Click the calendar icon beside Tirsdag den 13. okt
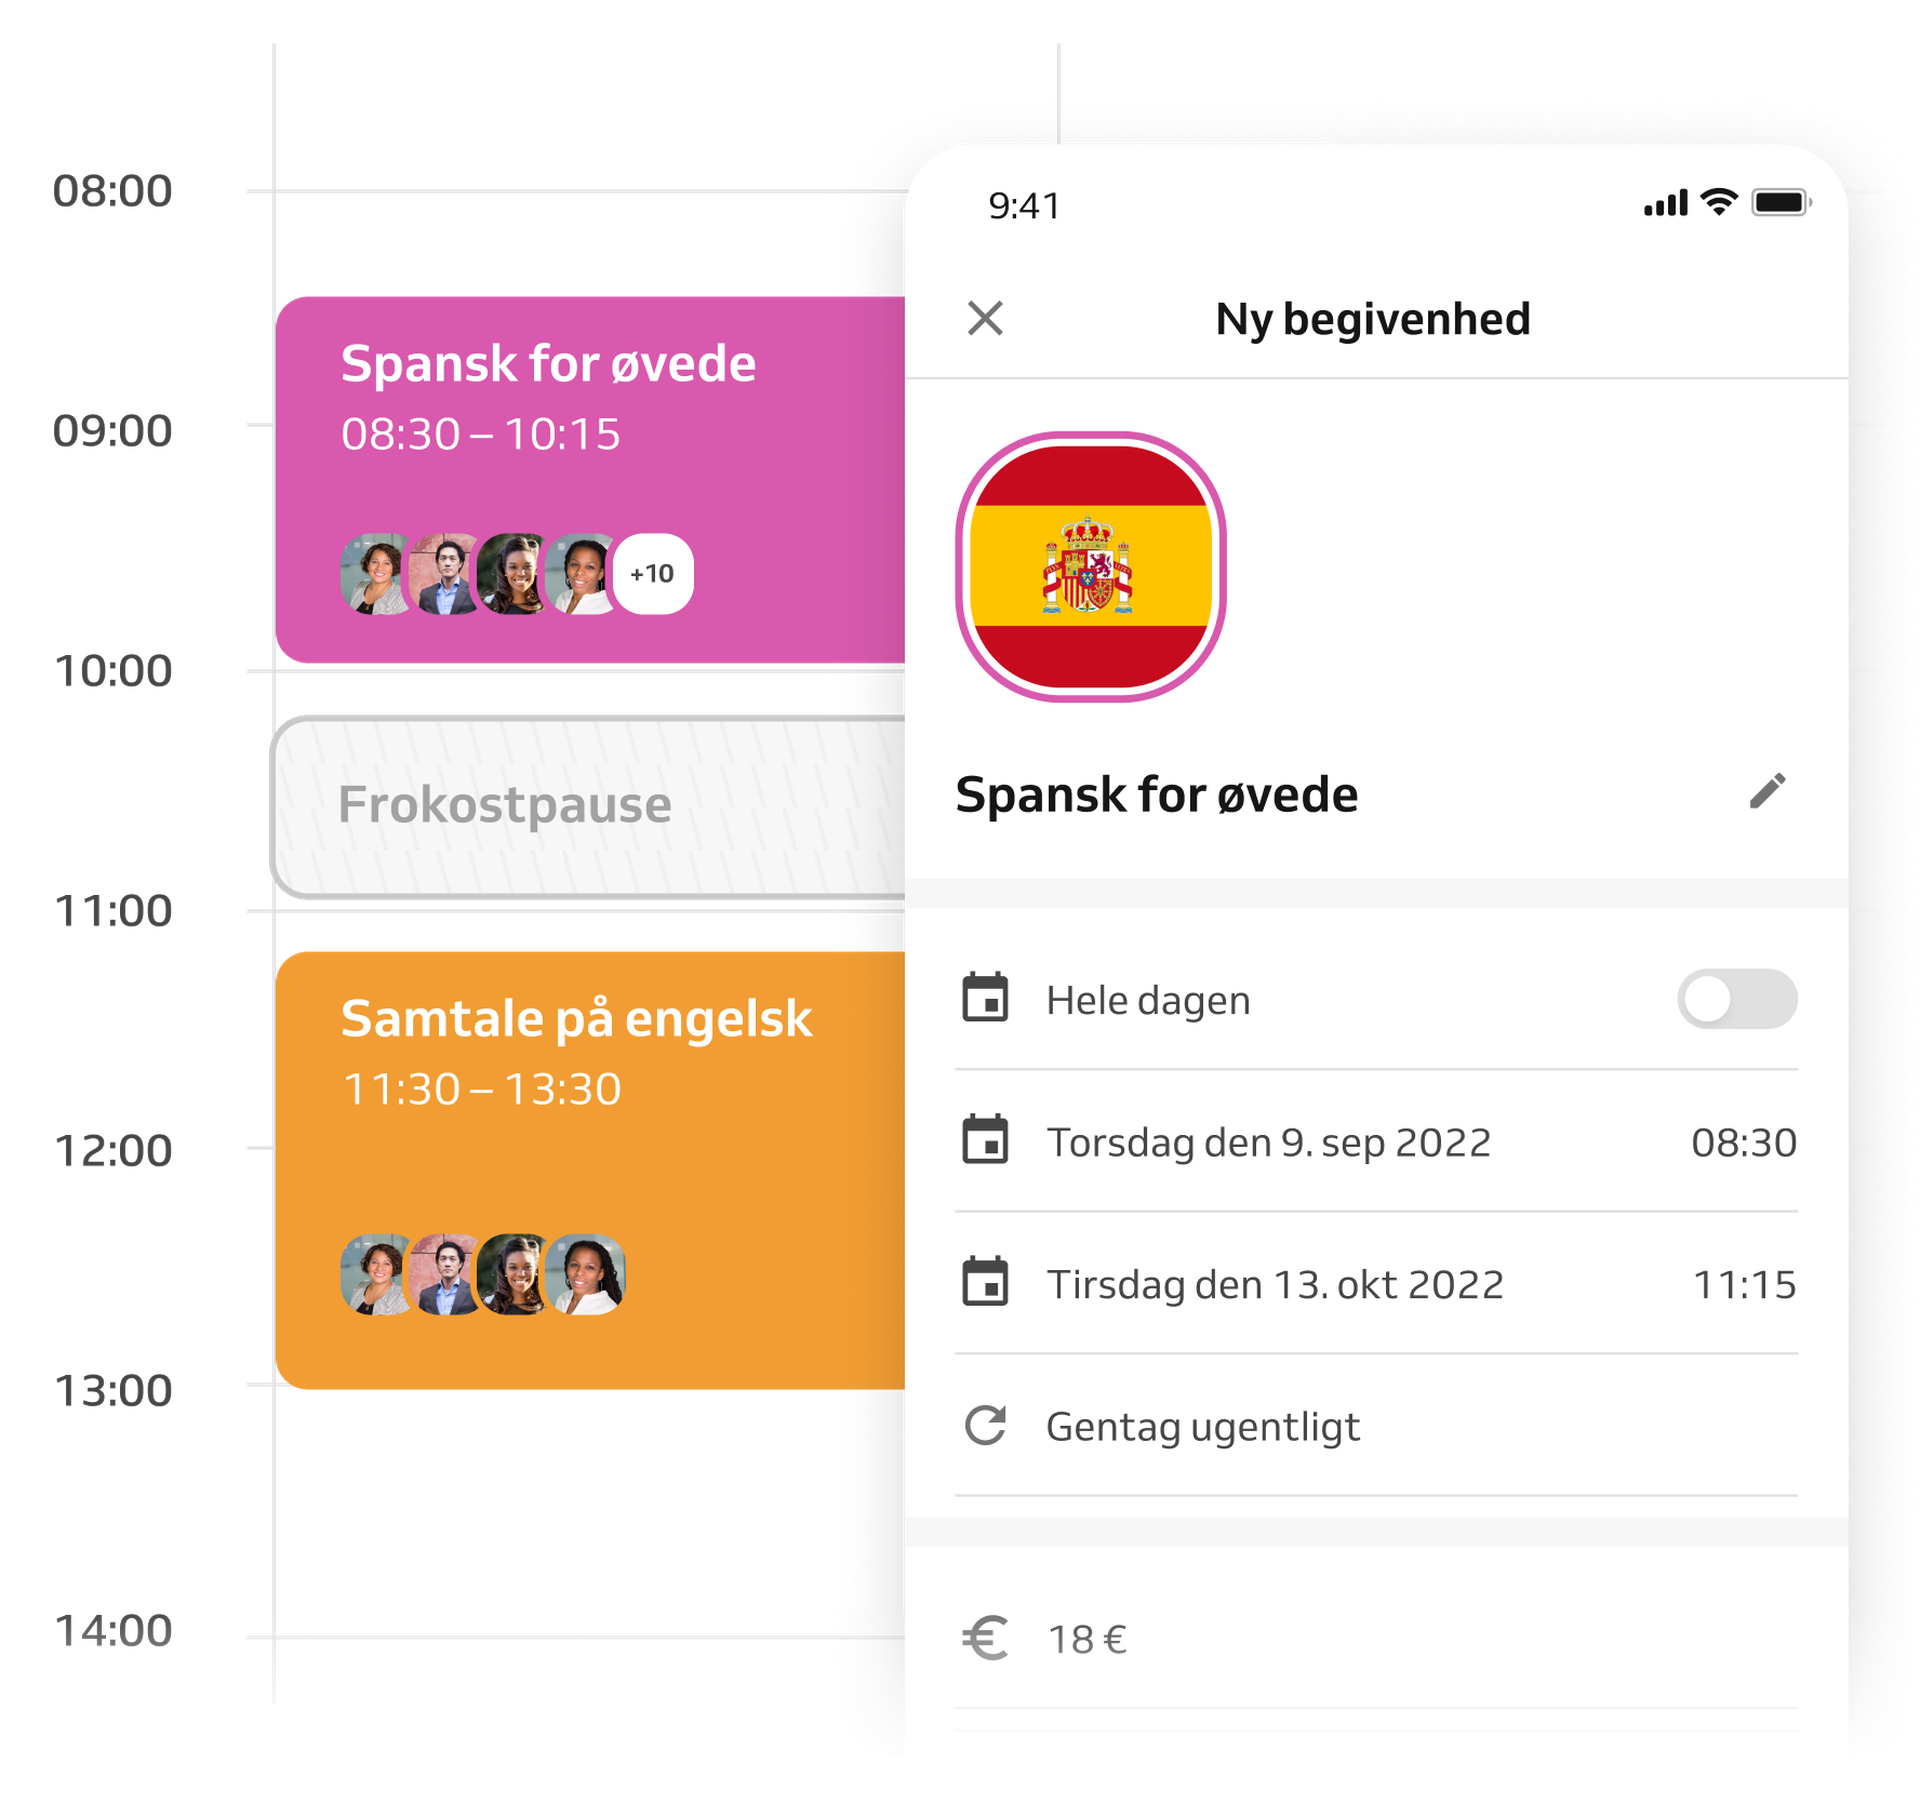The height and width of the screenshot is (1817, 1920). [x=985, y=1281]
